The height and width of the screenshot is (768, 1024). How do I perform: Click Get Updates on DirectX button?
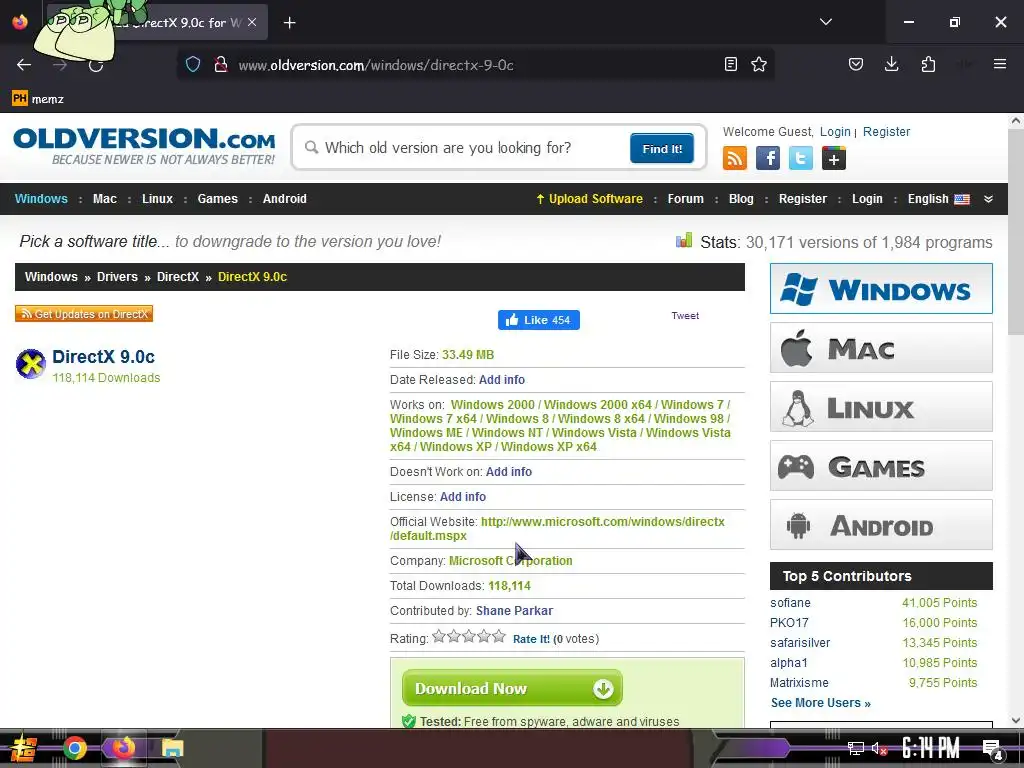click(x=84, y=314)
